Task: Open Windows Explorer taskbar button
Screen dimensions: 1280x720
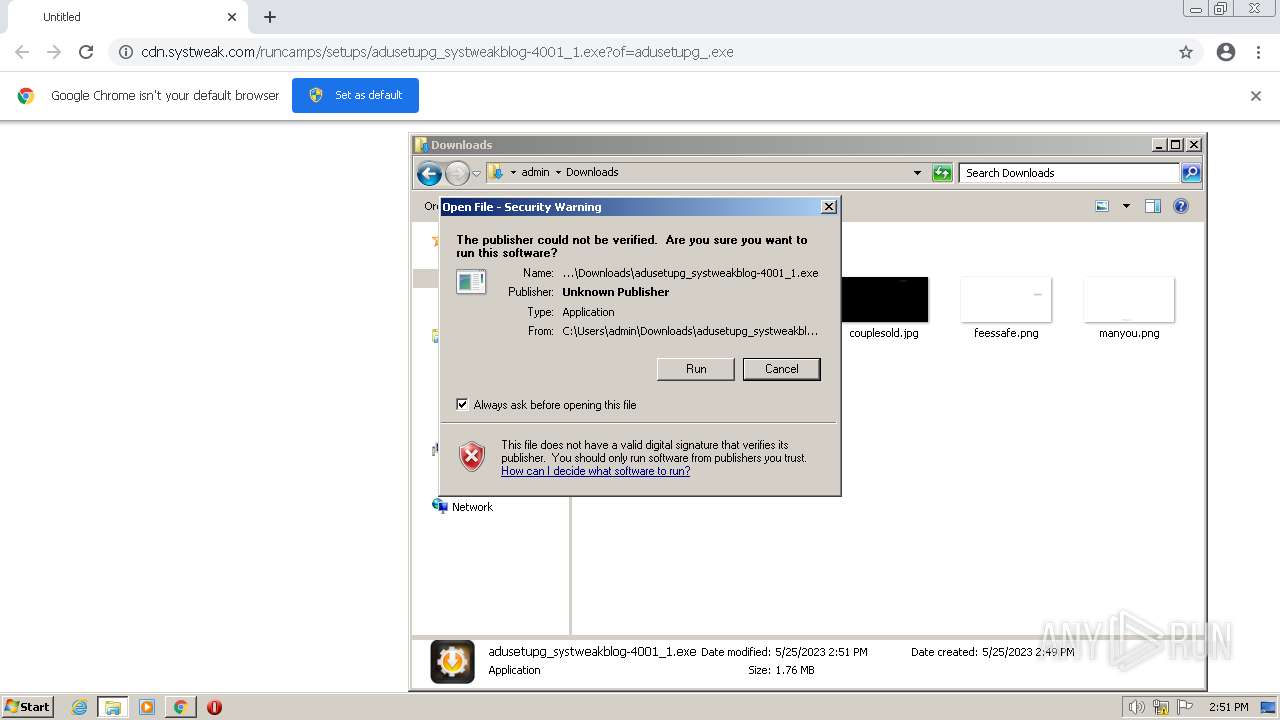Action: (x=113, y=707)
